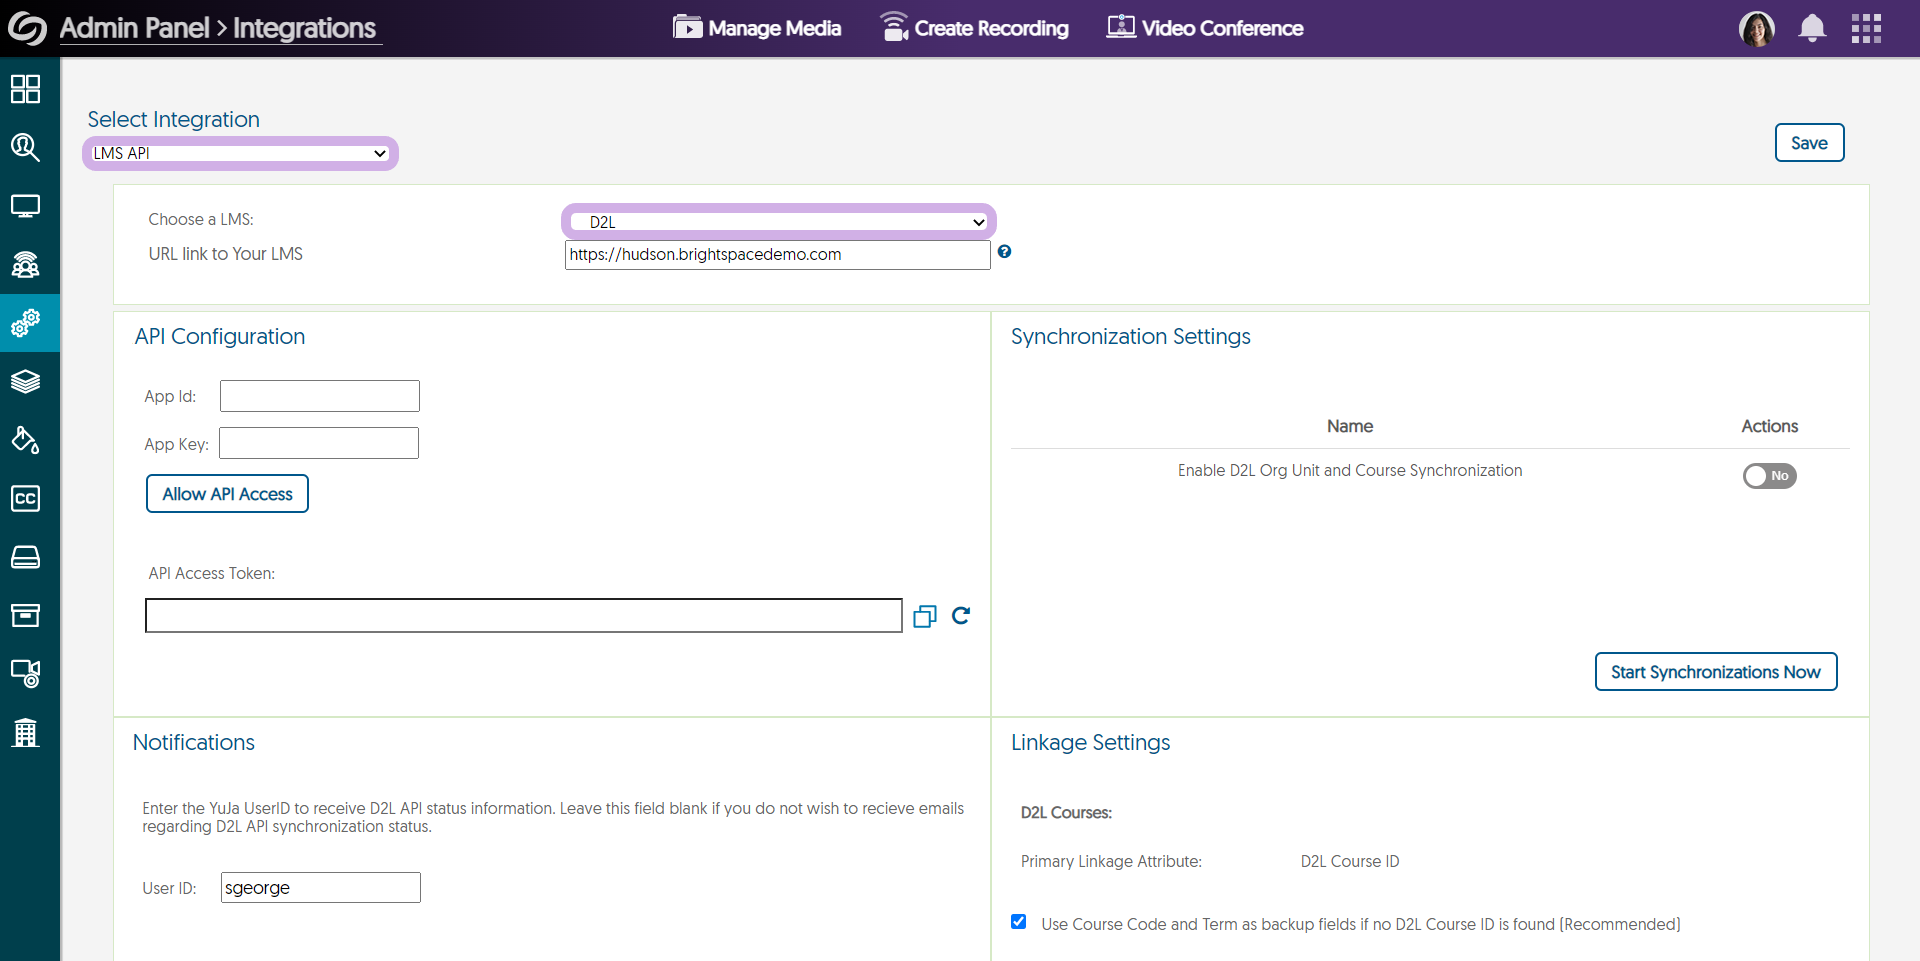Open the notifications bell icon
Image resolution: width=1920 pixels, height=961 pixels.
coord(1812,28)
